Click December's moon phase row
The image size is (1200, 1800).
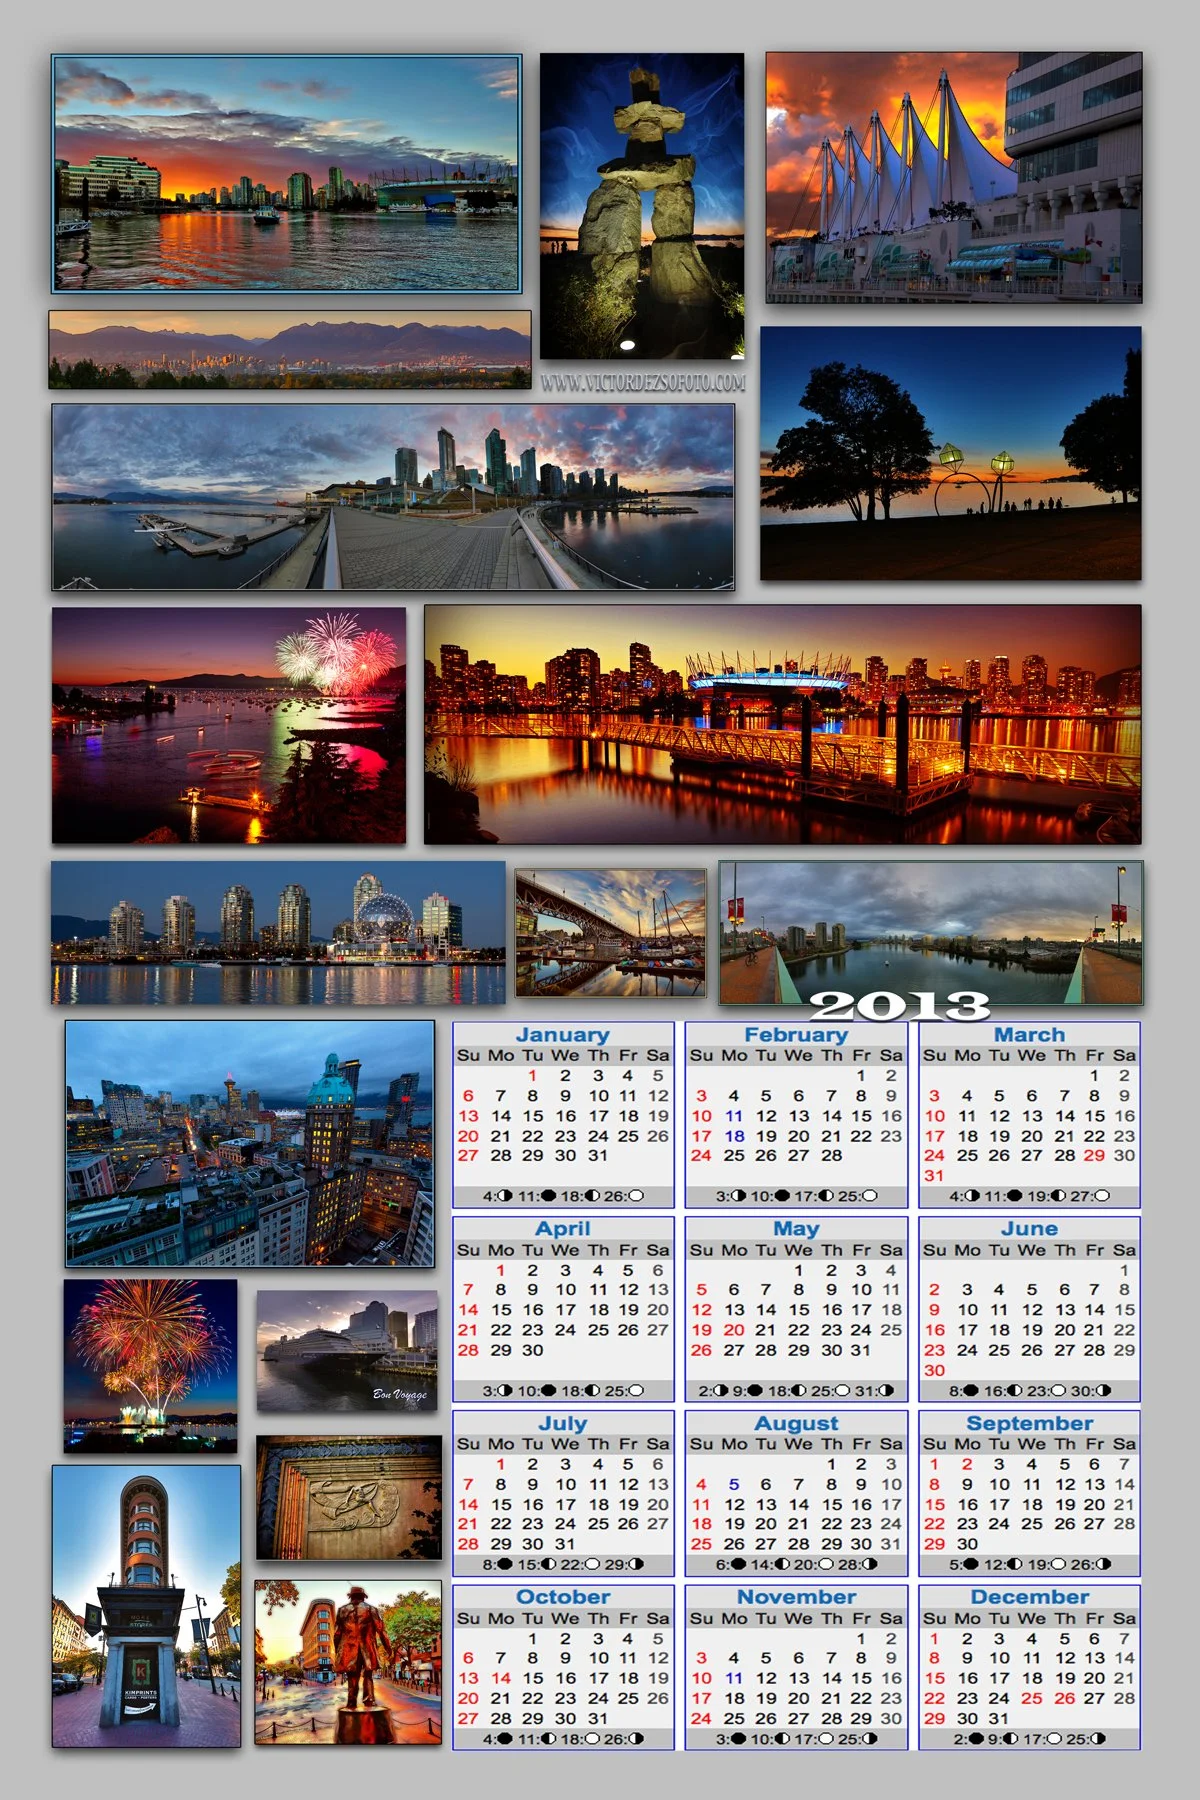tap(1030, 1738)
